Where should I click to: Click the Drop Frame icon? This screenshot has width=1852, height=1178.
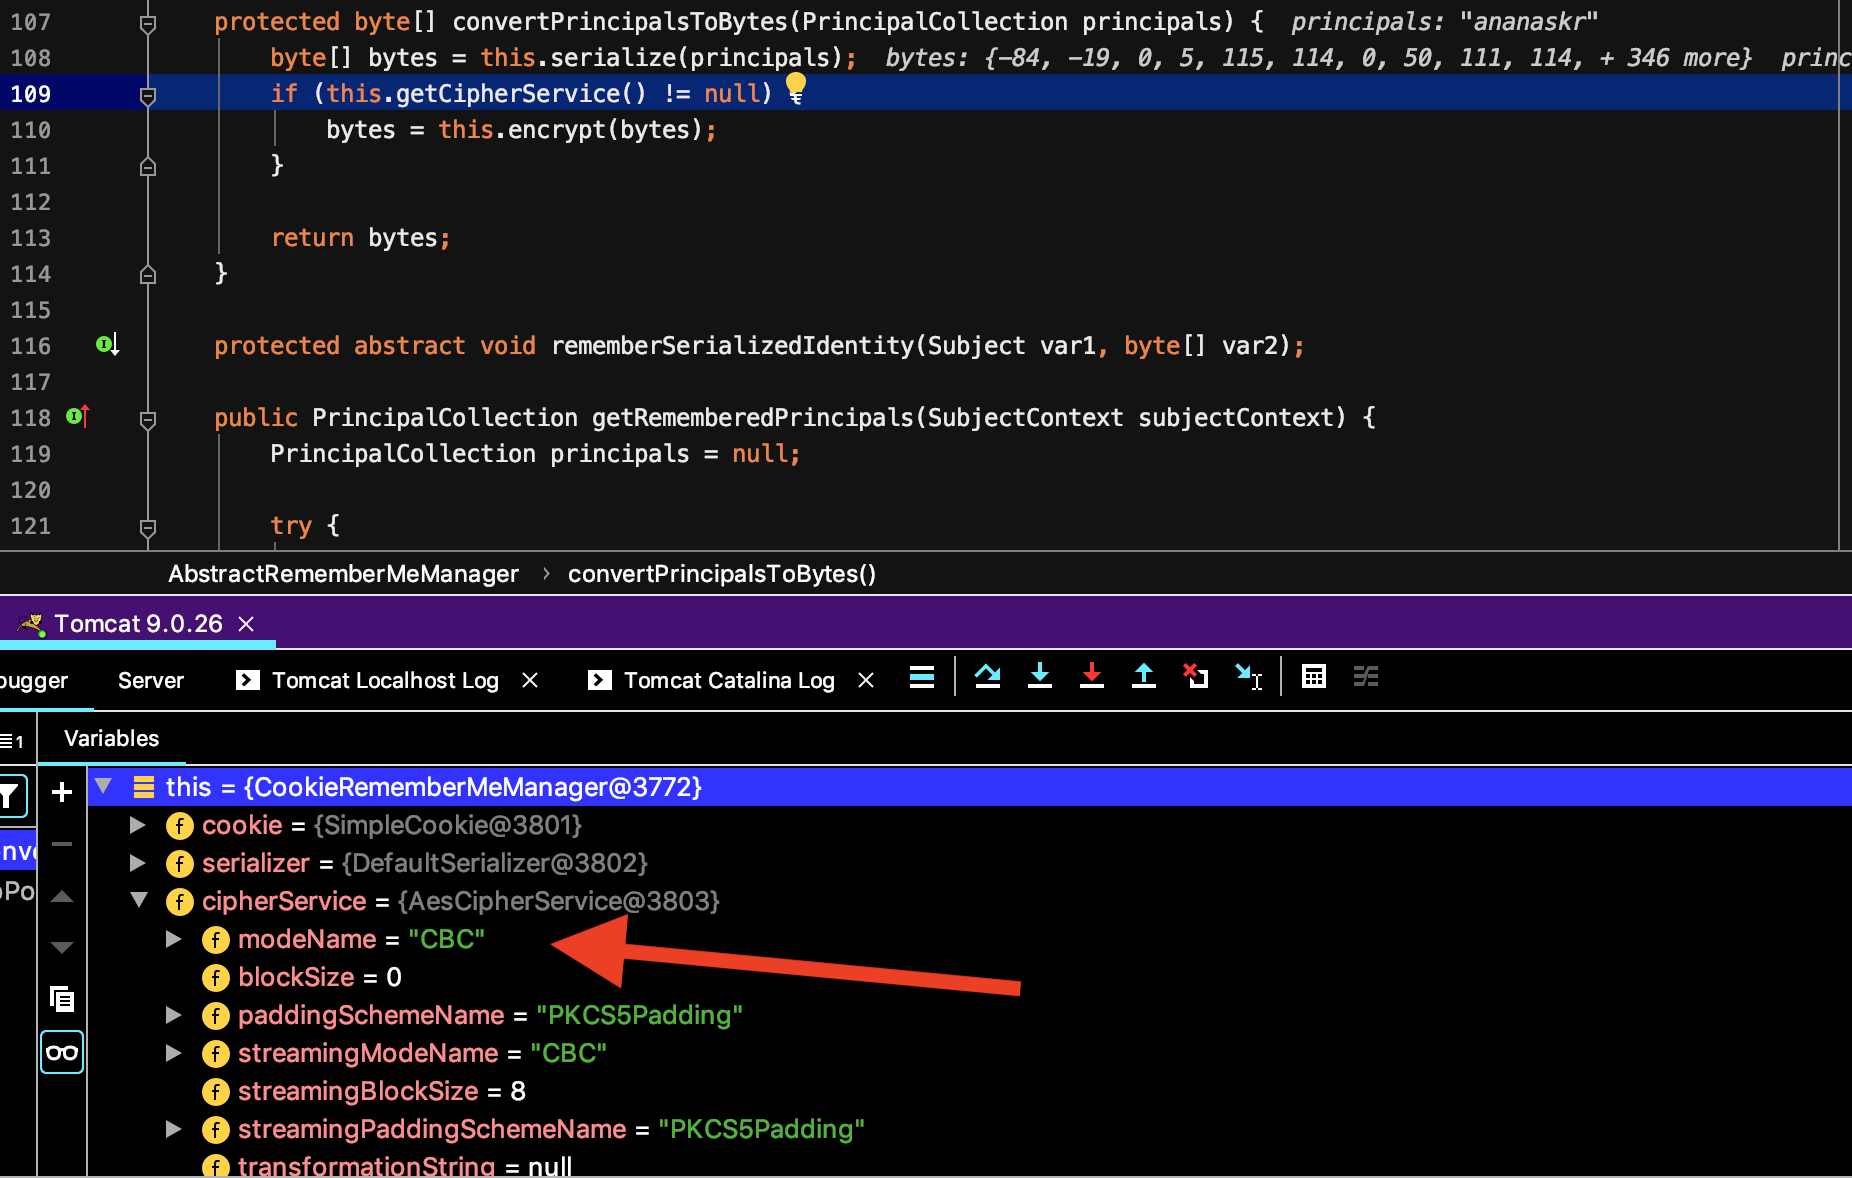coord(1195,677)
